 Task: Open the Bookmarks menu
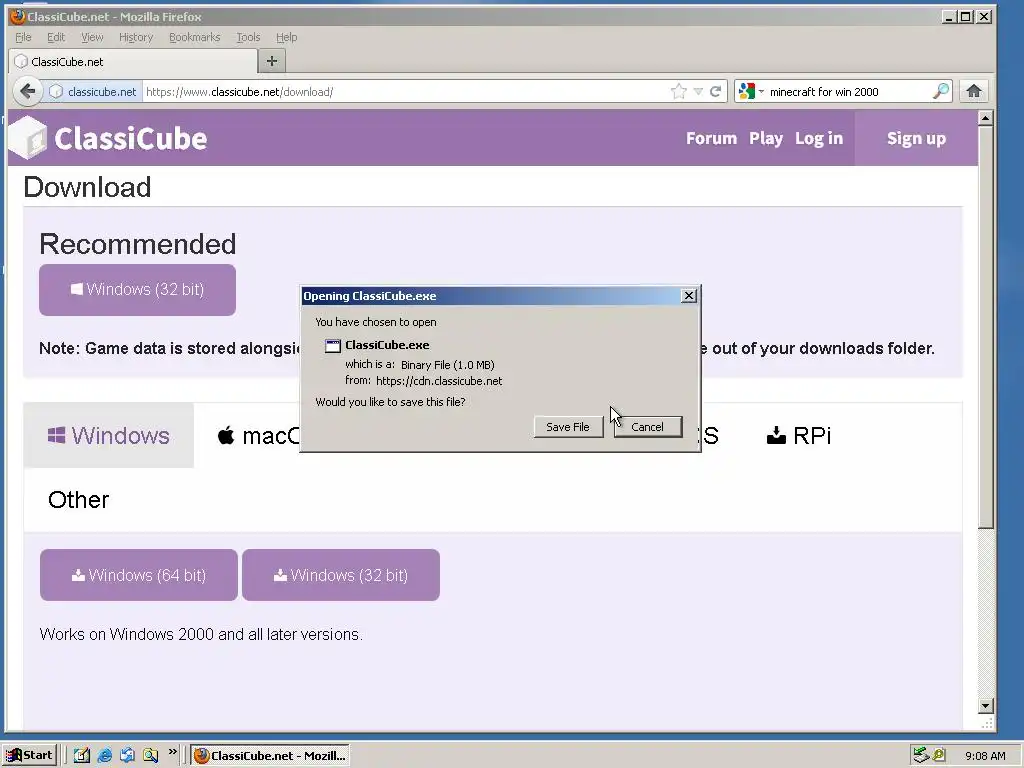[x=195, y=37]
